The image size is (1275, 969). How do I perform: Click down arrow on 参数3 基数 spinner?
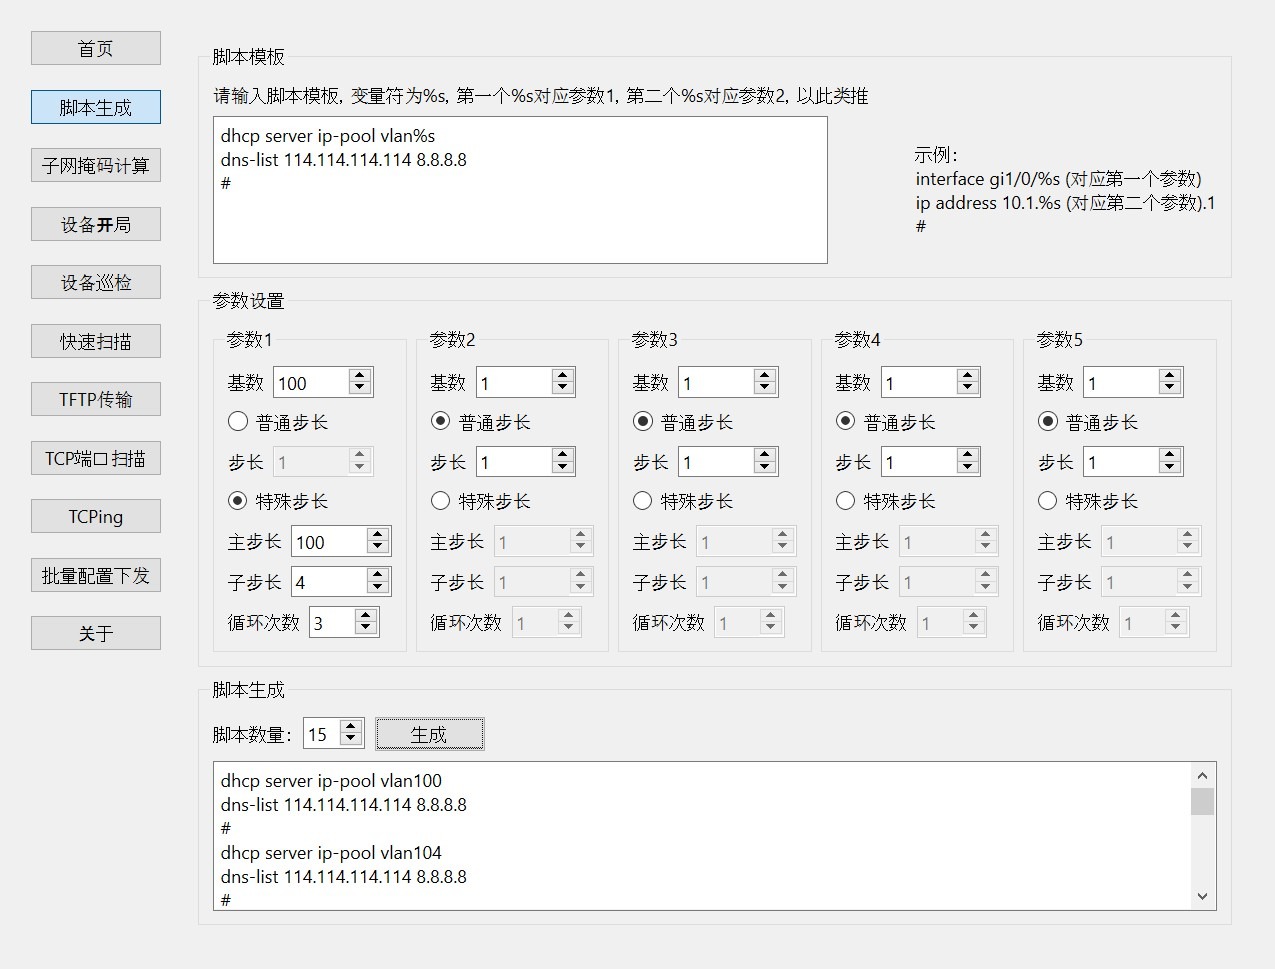765,389
